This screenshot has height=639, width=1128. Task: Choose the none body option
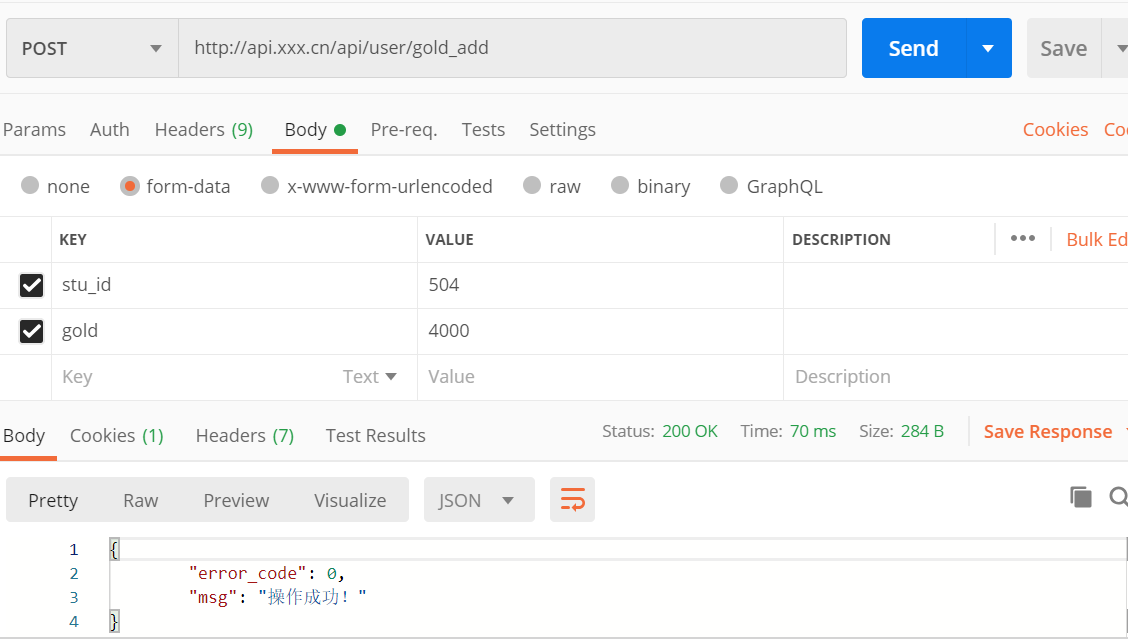click(x=30, y=186)
